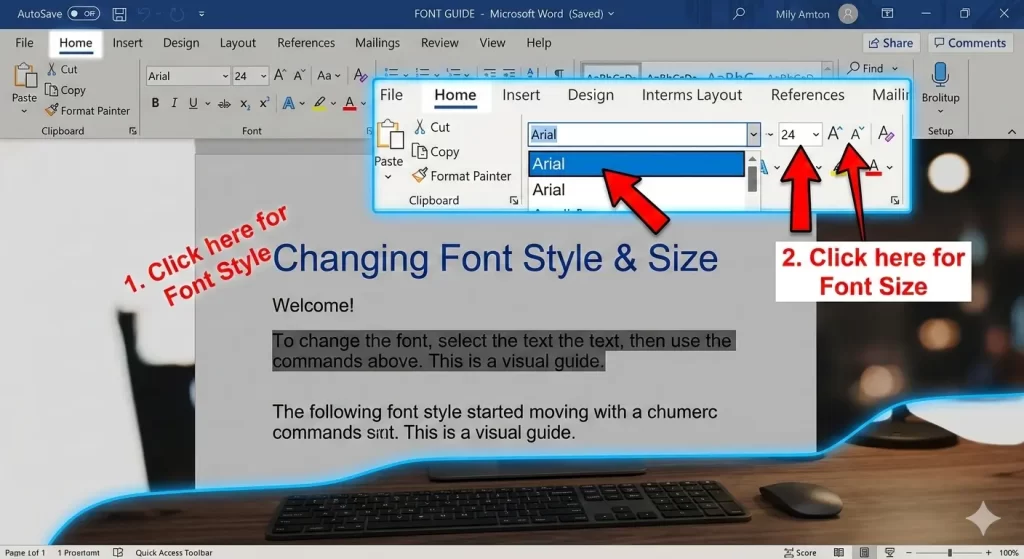Click the proofing book icon in status bar
The width and height of the screenshot is (1024, 559).
(118, 552)
